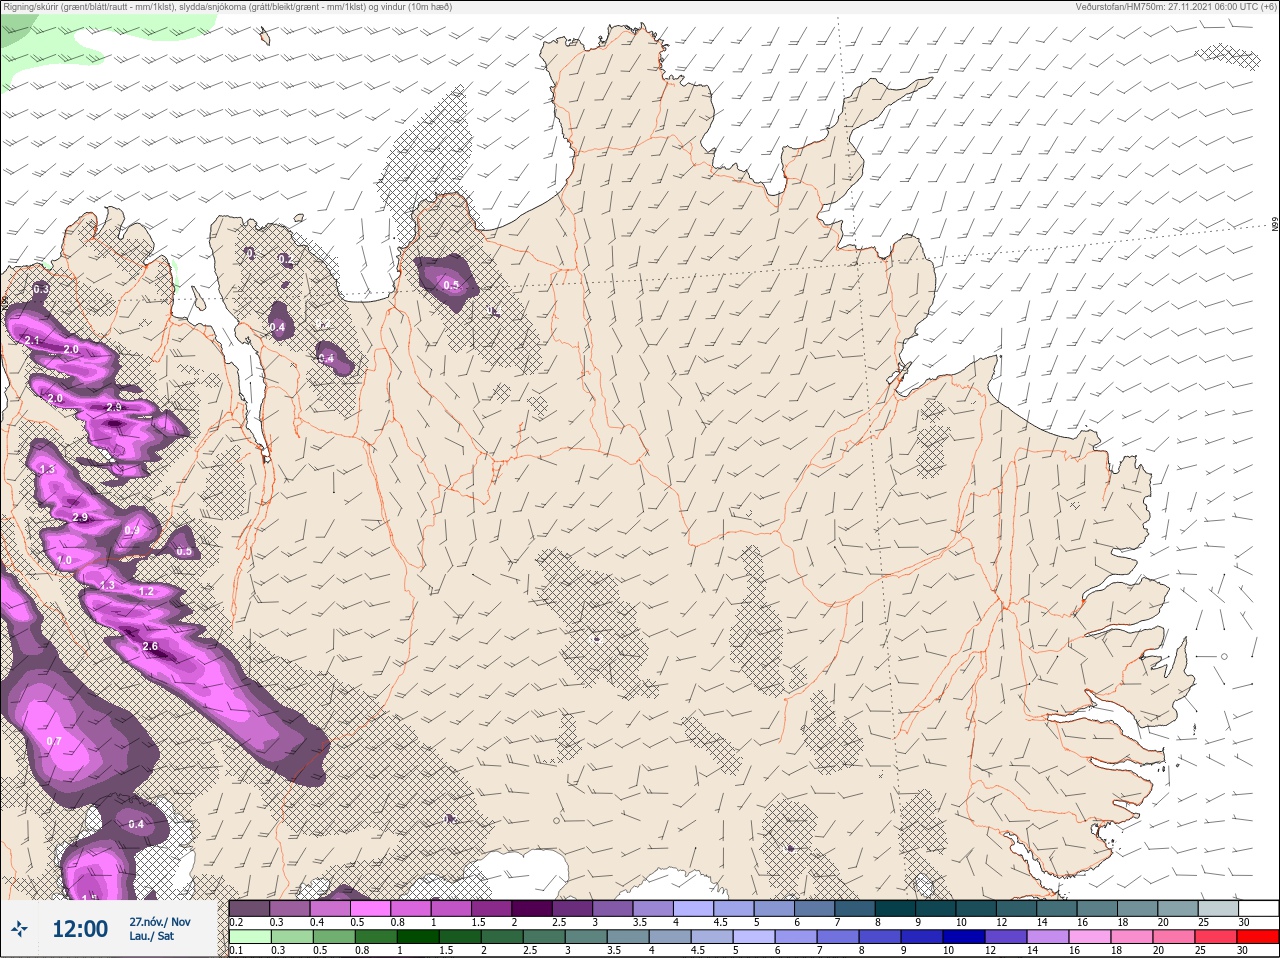
Task: Click the 1.2 precipitation value on the map
Action: [146, 592]
